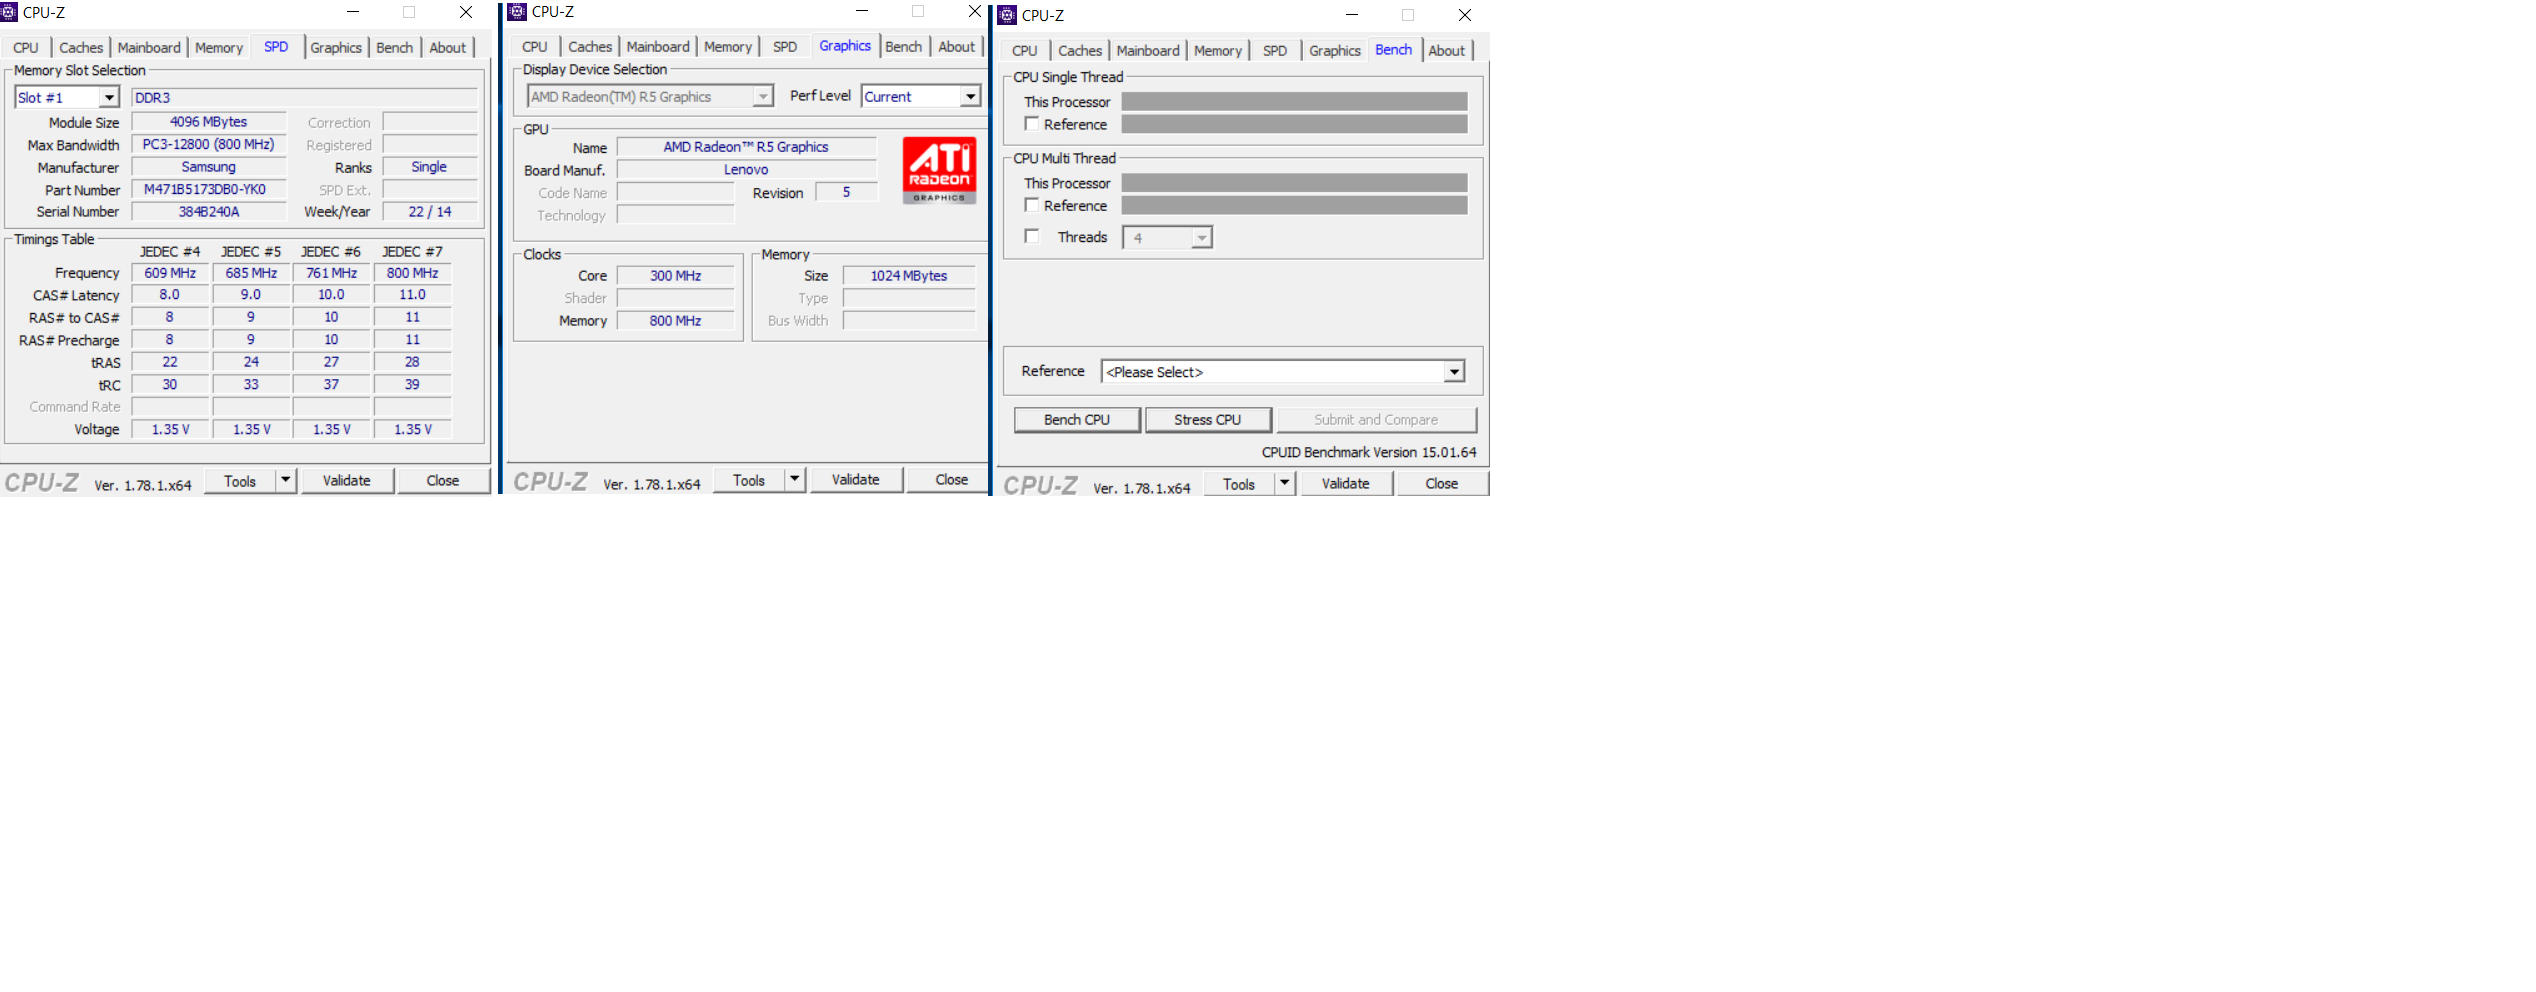
Task: Click the Submit and Compare button
Action: (x=1377, y=419)
